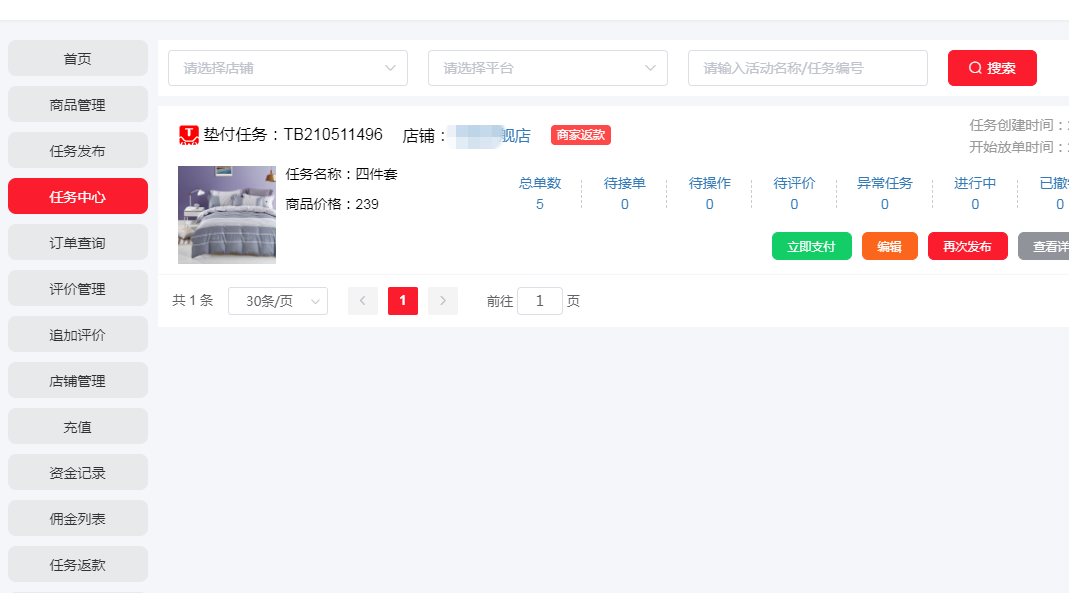Click the previous page arrow
The height and width of the screenshot is (593, 1069).
(x=363, y=301)
